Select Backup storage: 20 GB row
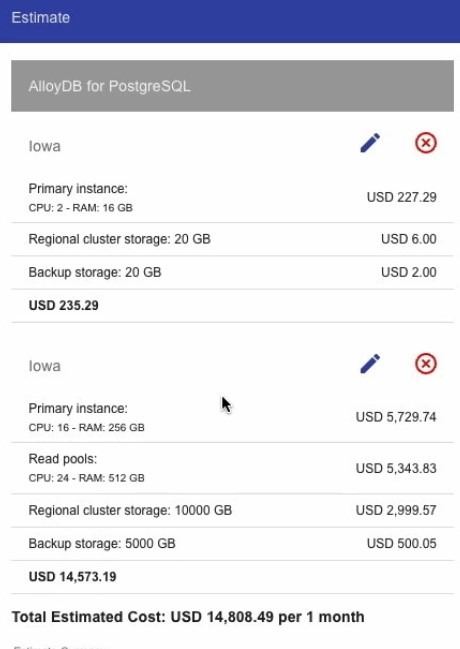The width and height of the screenshot is (460, 649). click(x=232, y=272)
